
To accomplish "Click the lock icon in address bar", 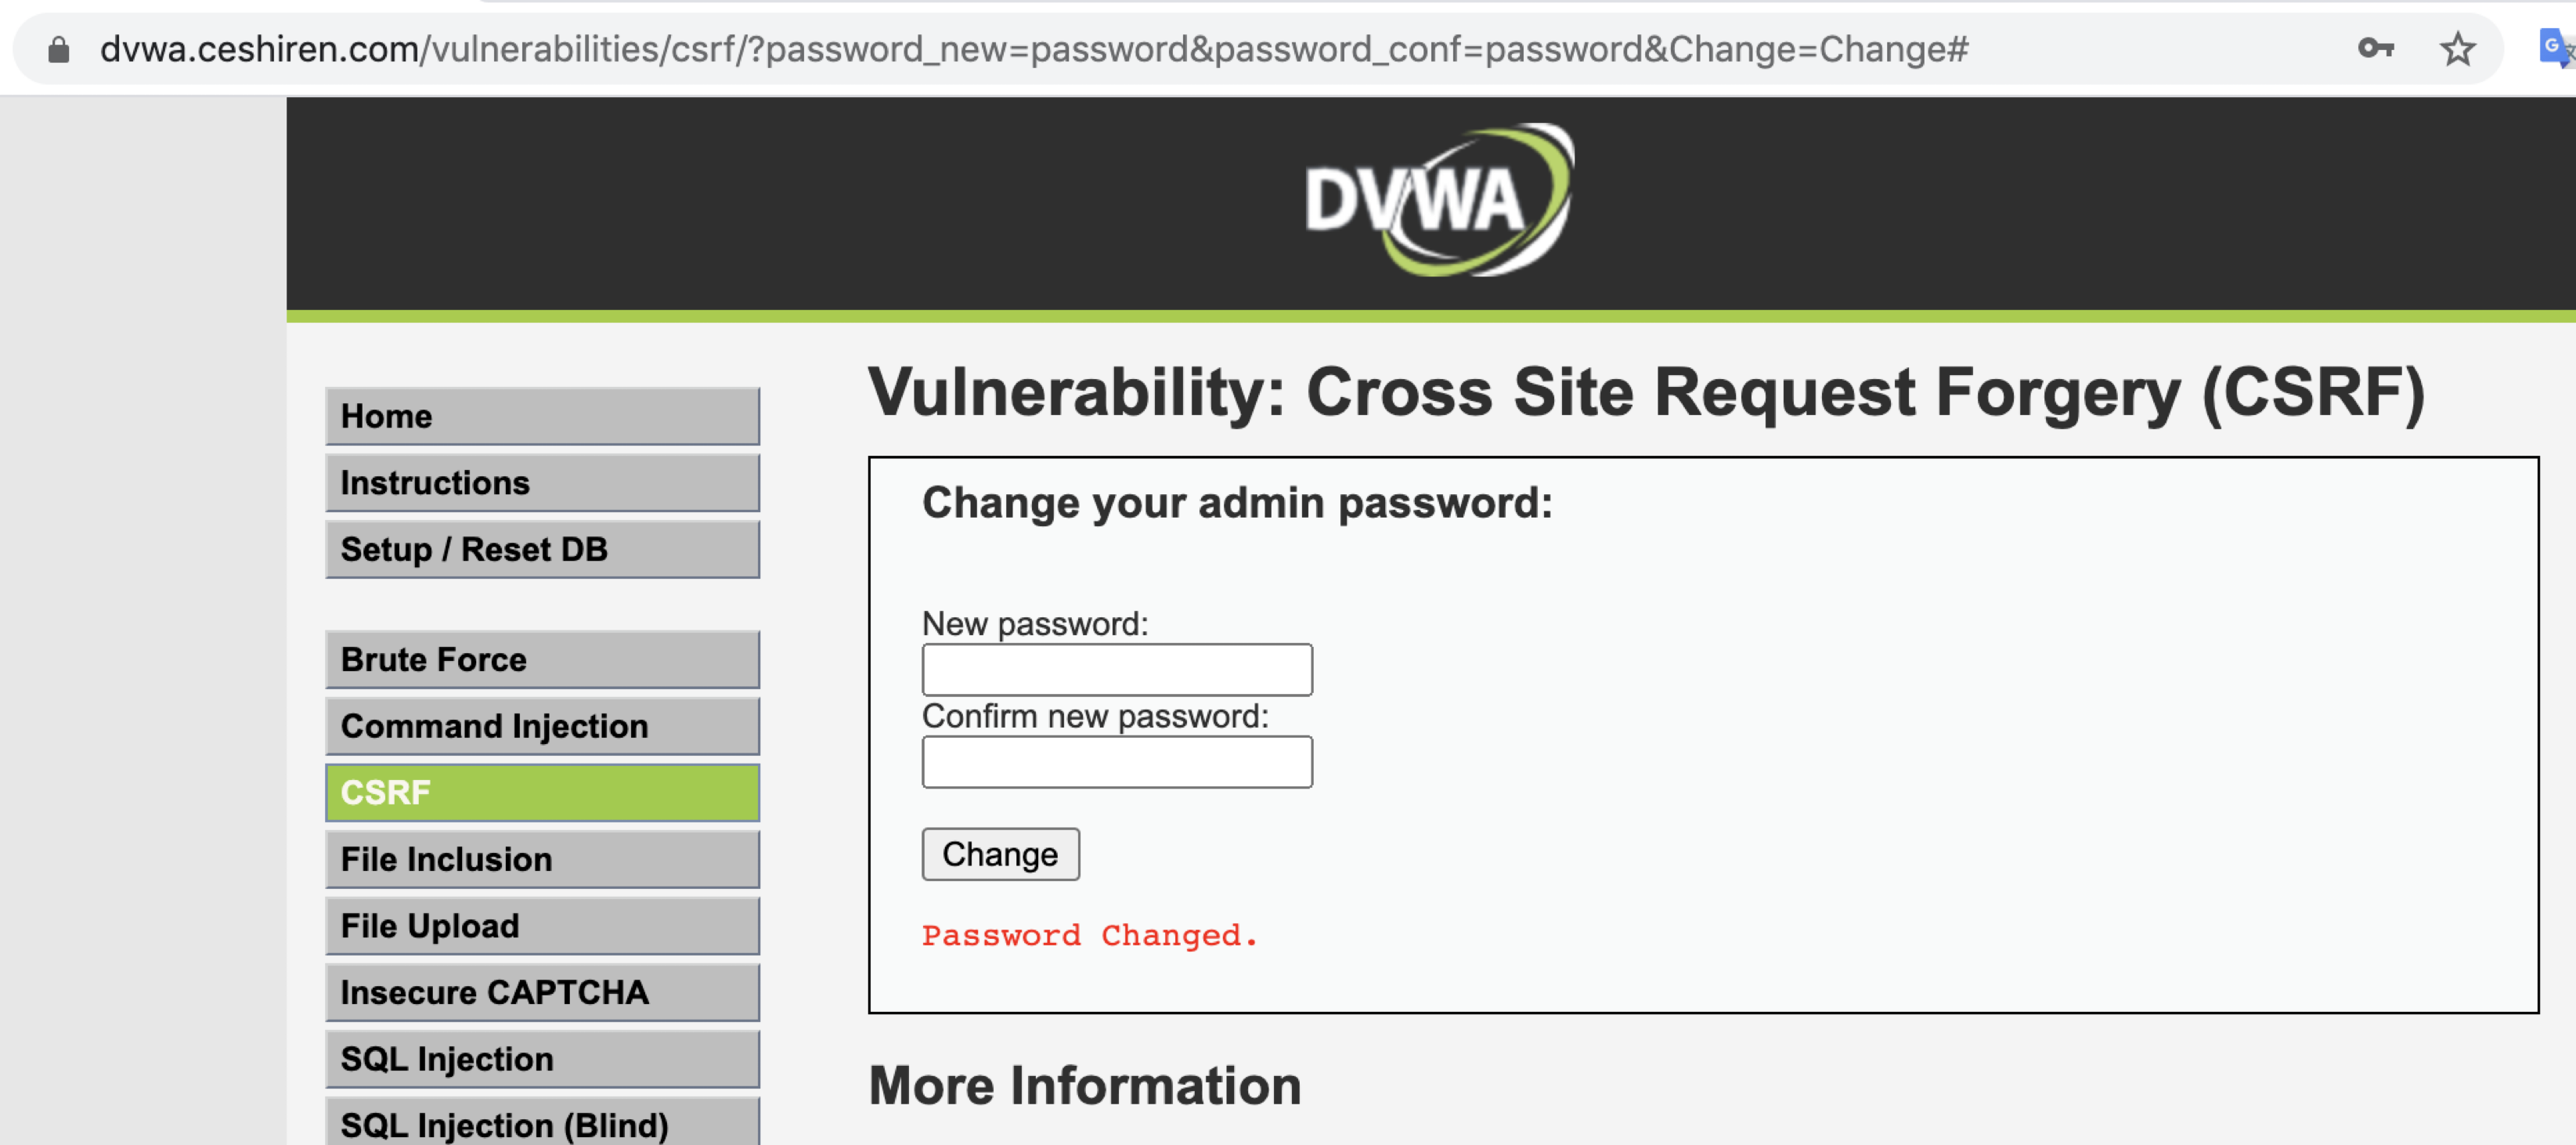I will pos(59,50).
